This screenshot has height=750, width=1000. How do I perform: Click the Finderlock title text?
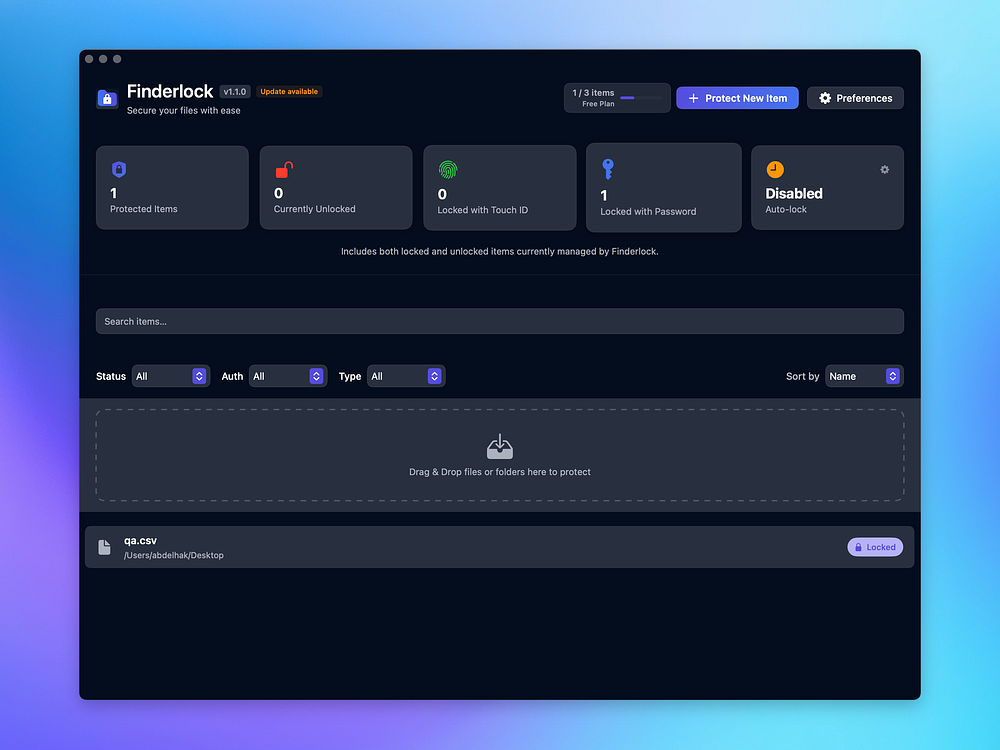pos(170,92)
